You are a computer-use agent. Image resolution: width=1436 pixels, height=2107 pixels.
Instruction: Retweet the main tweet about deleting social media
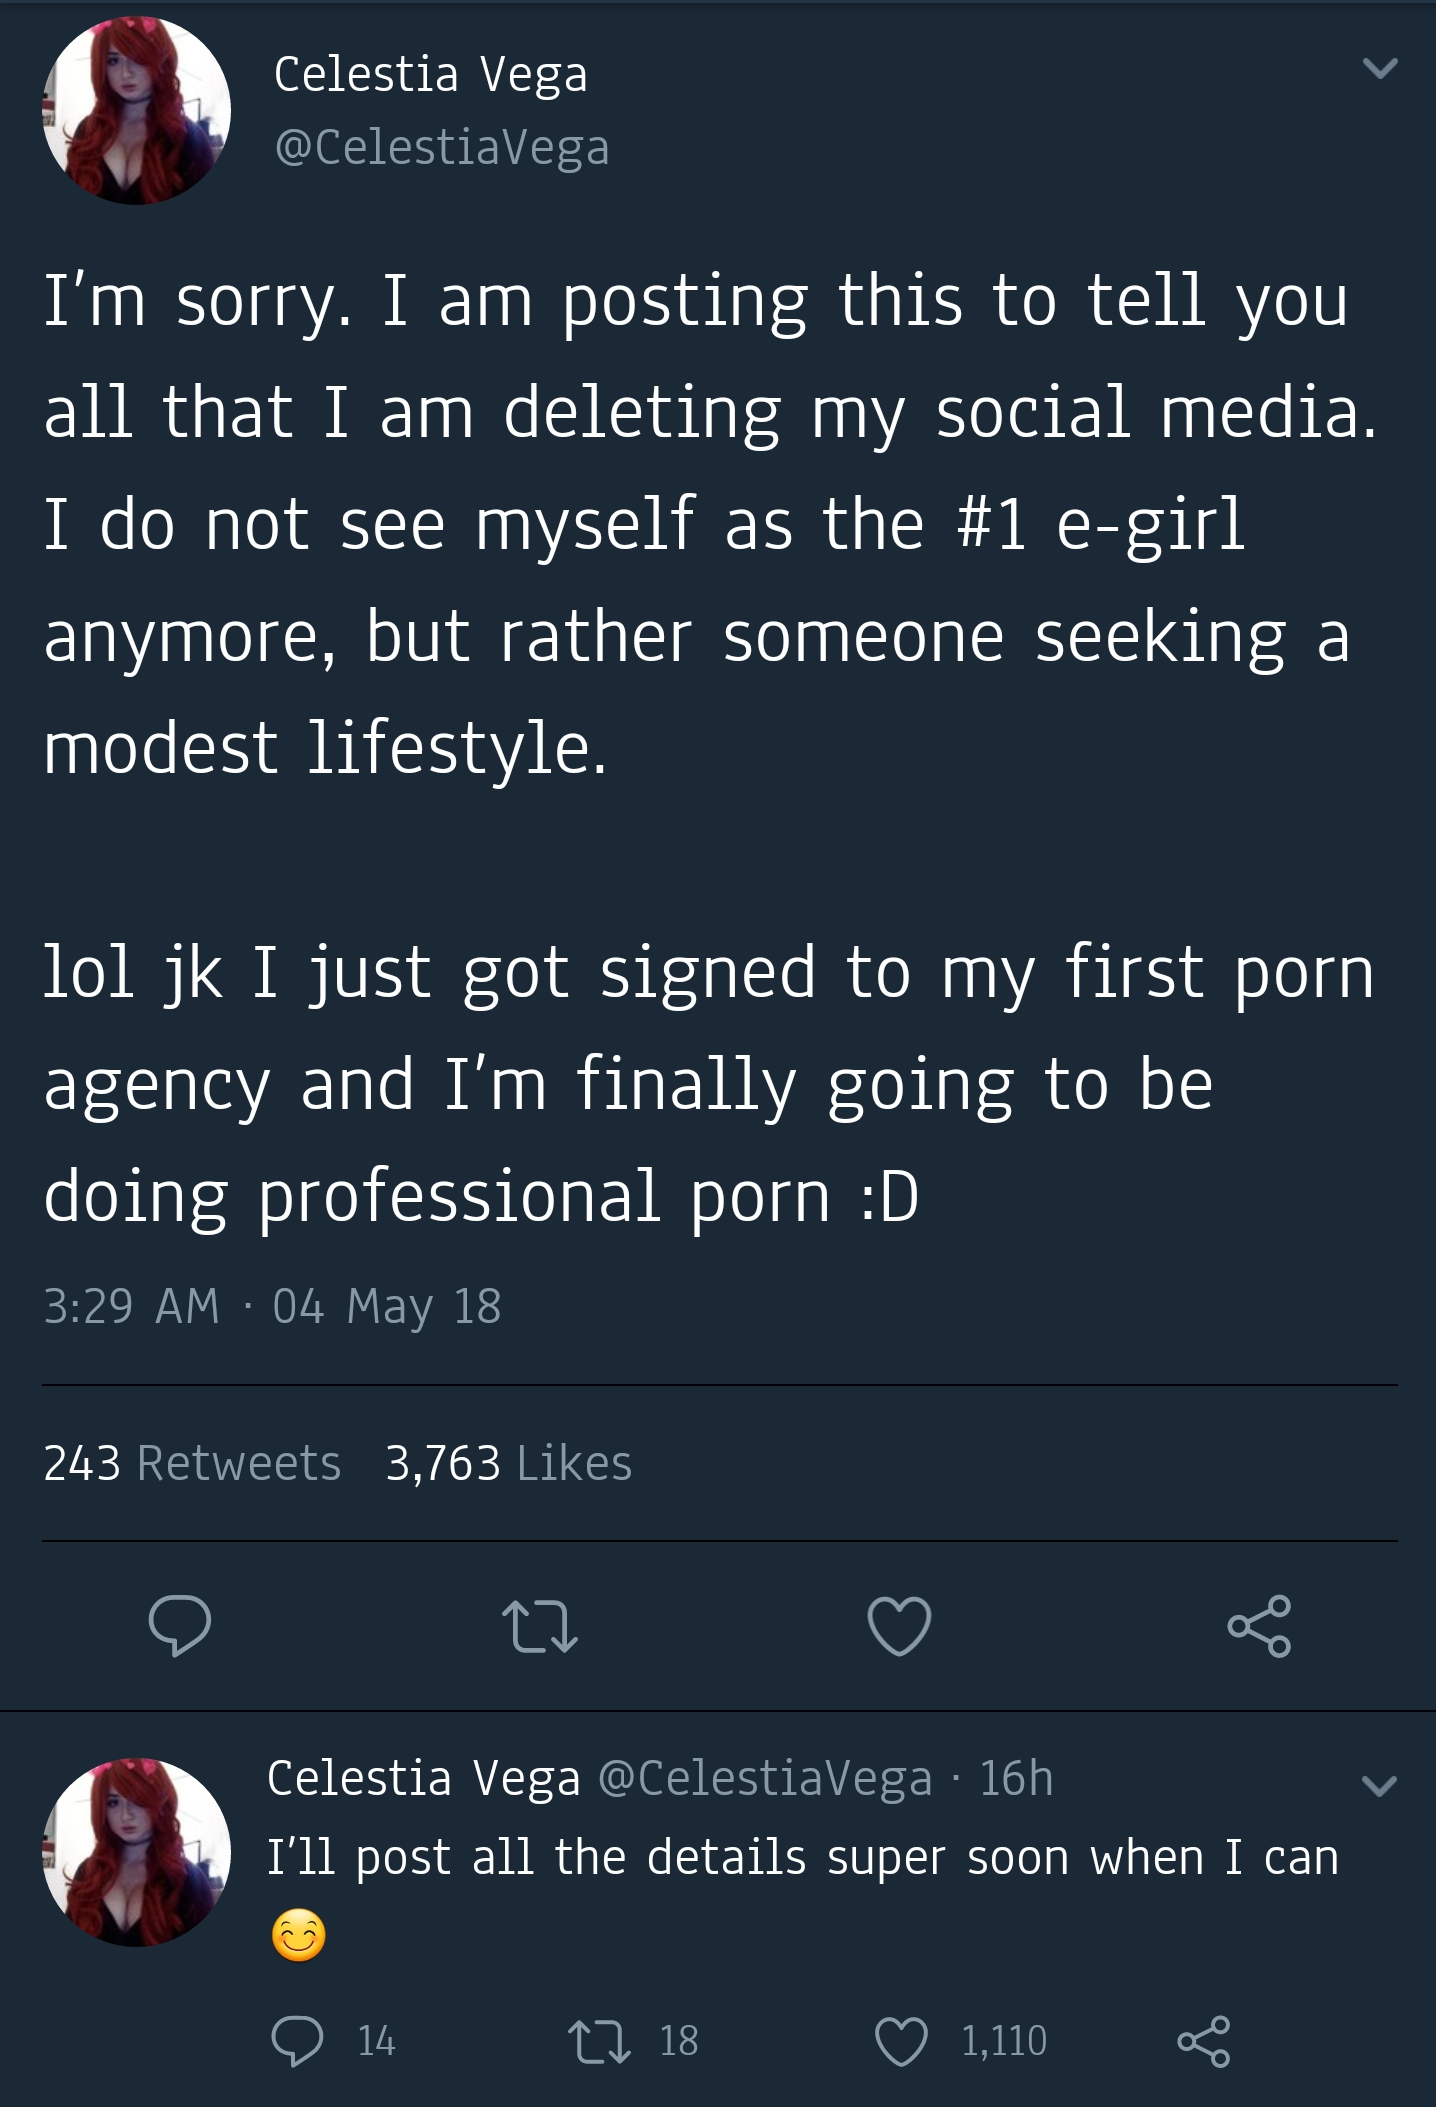point(540,1626)
